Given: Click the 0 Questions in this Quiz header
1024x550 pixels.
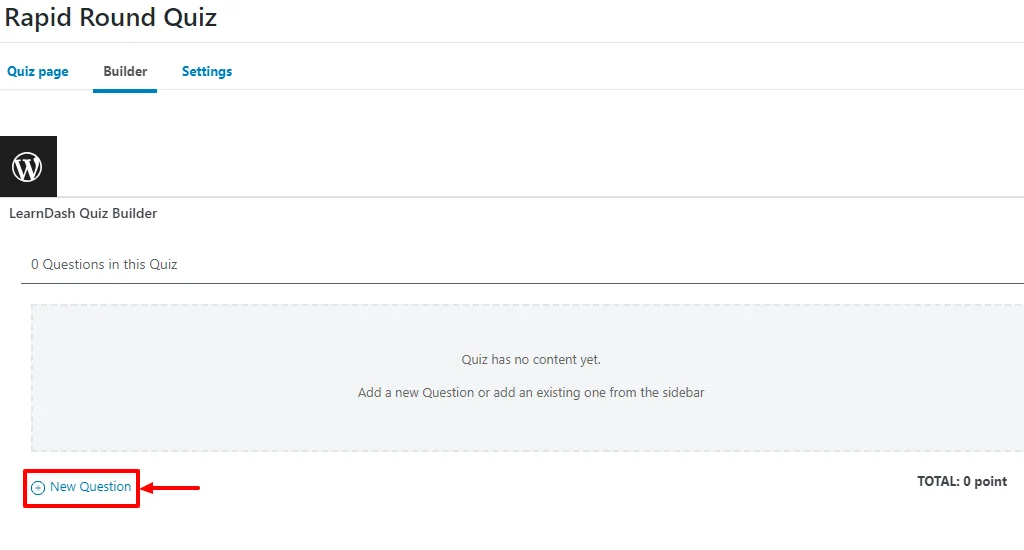Looking at the screenshot, I should [x=104, y=264].
